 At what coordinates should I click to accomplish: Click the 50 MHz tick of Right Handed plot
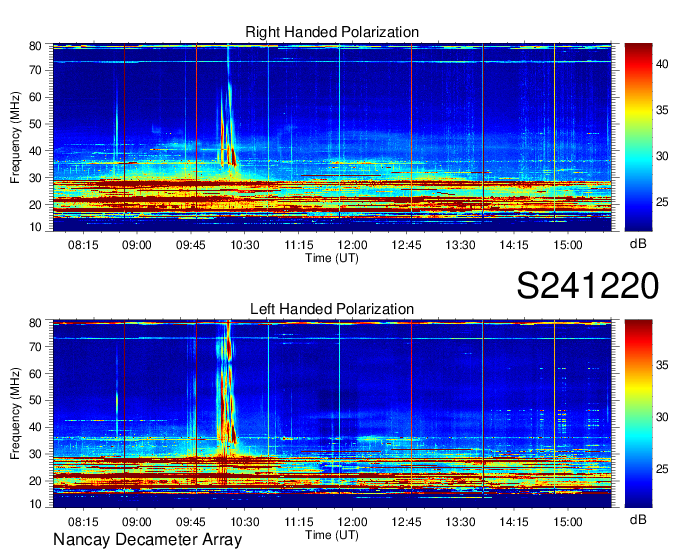click(x=36, y=124)
